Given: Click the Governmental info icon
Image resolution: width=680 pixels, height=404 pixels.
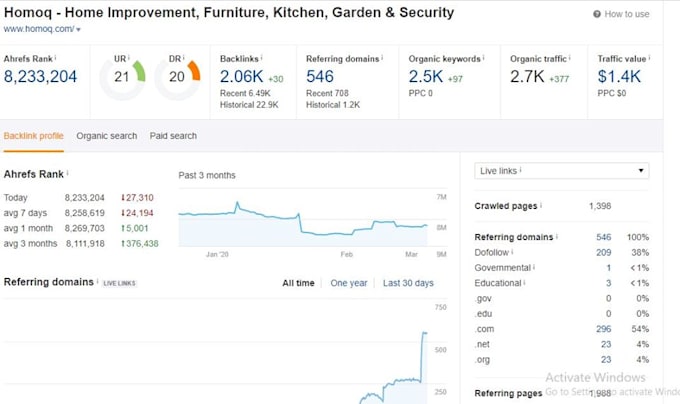Looking at the screenshot, I should 534,267.
